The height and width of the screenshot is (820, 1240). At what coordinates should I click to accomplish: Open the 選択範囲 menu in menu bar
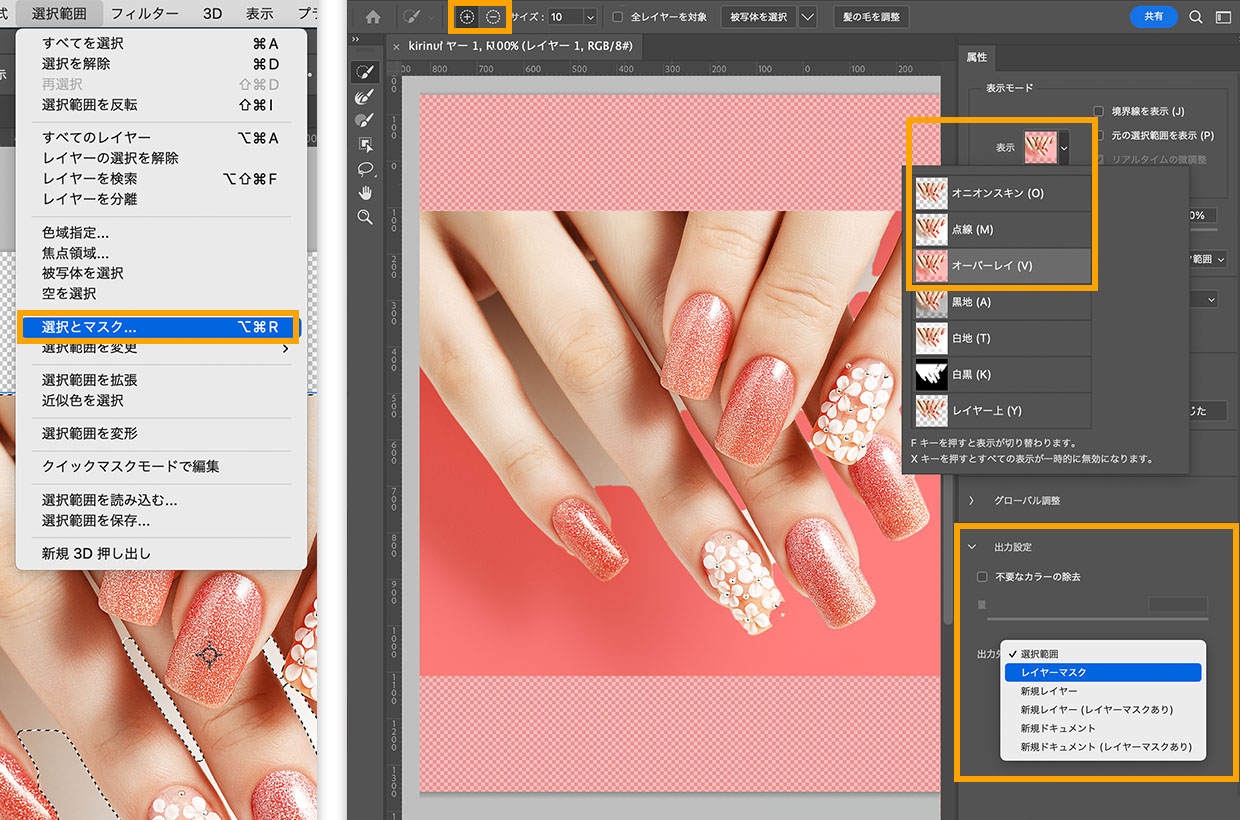coord(59,14)
